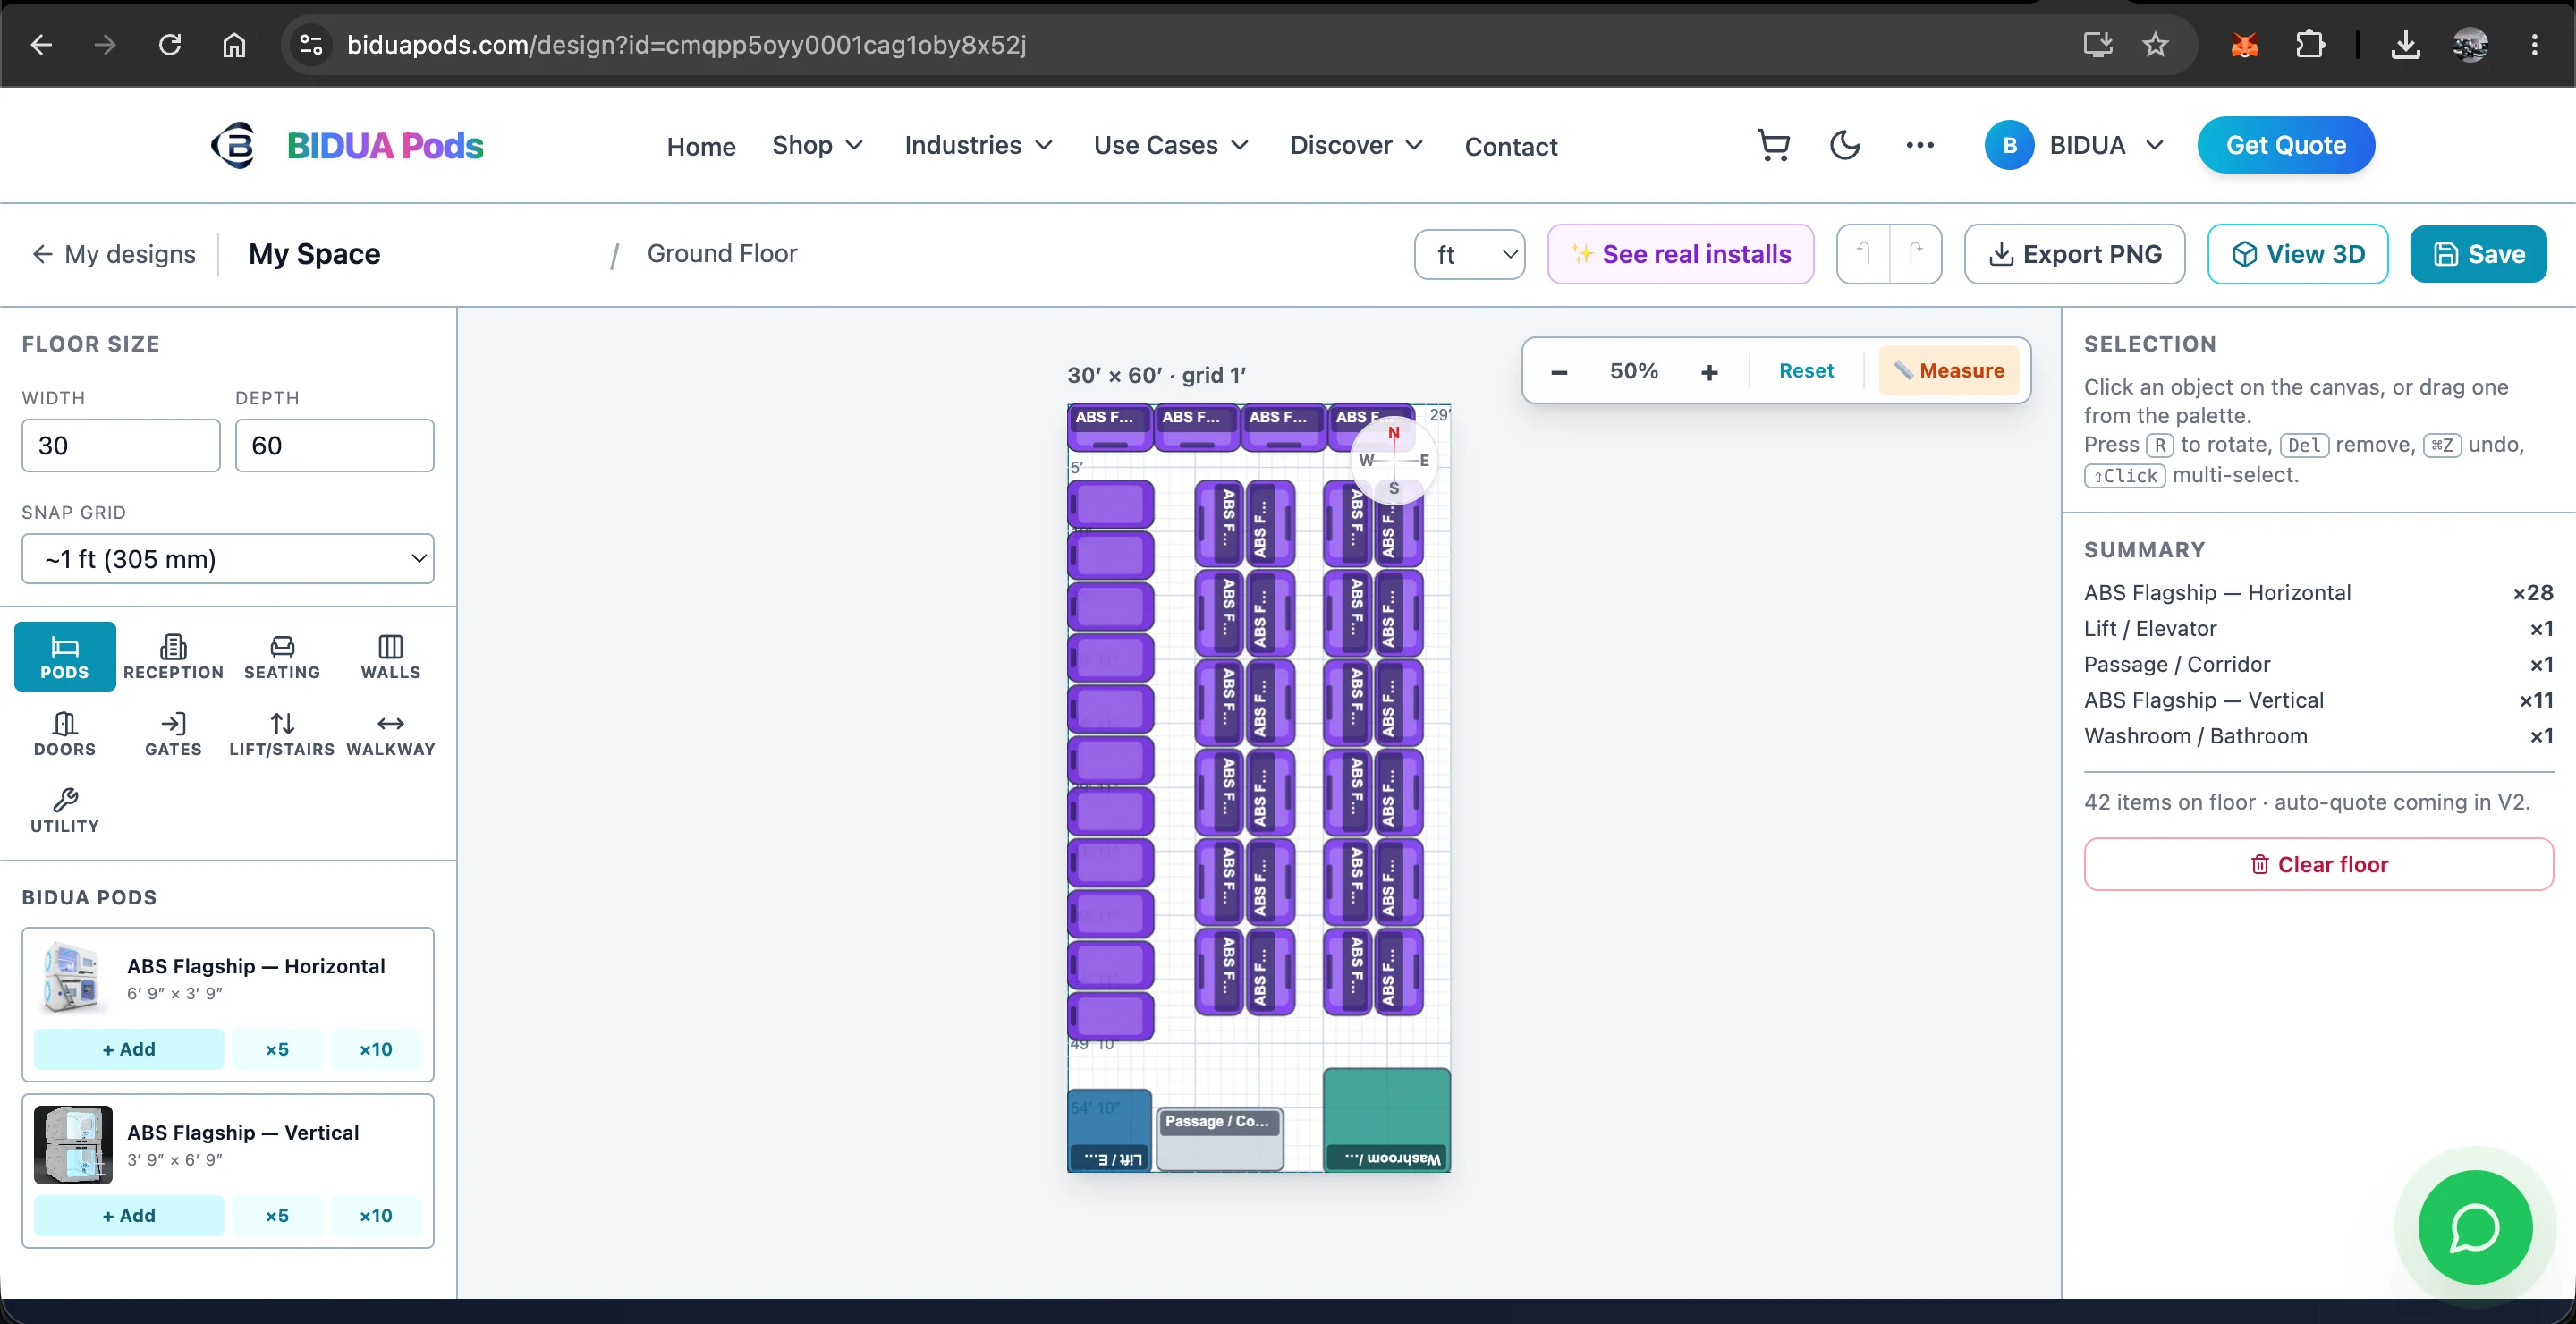Zoom out with the minus button
Viewport: 2576px width, 1324px height.
tap(1558, 372)
